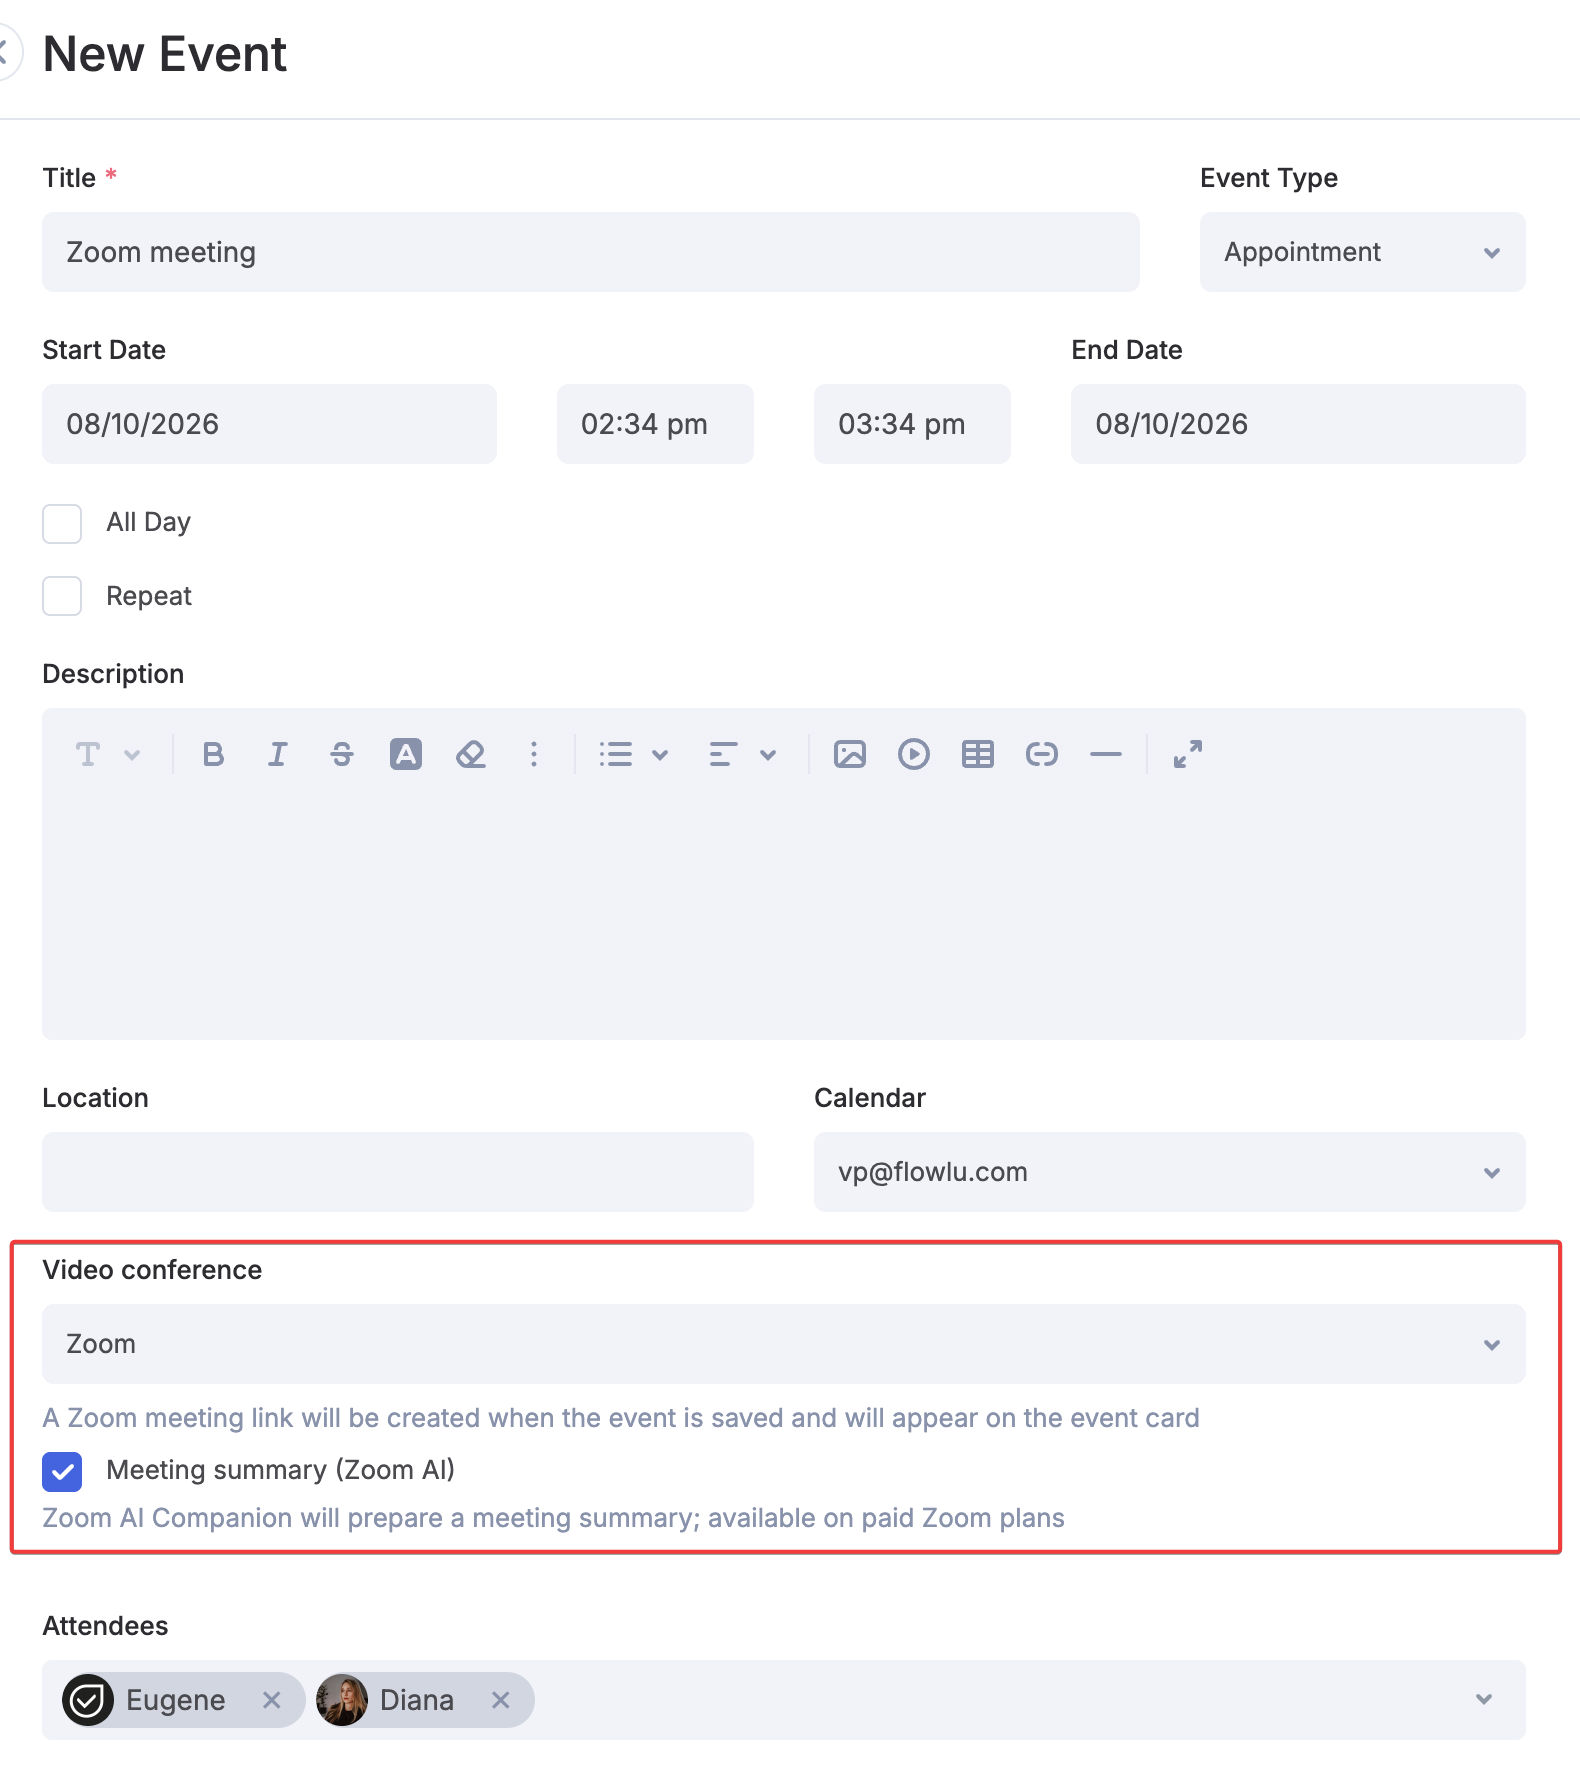The image size is (1580, 1784).
Task: Close the New Event form
Action: coord(6,53)
